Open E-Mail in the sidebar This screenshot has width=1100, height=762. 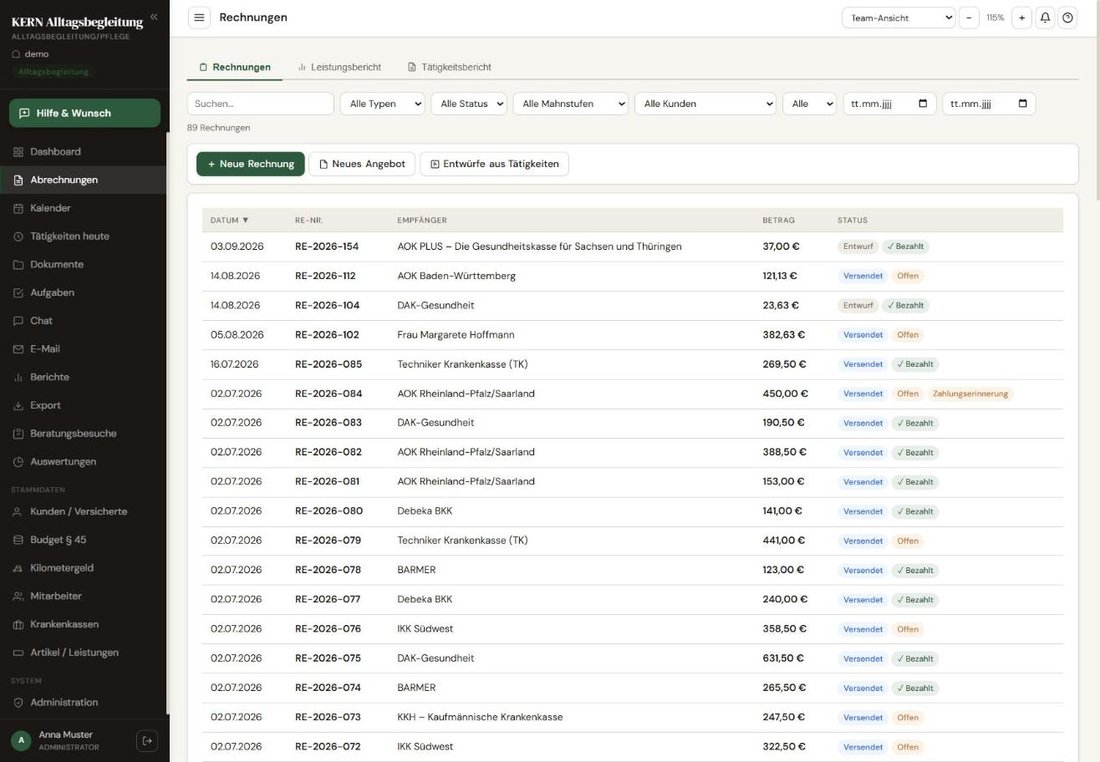[83, 348]
